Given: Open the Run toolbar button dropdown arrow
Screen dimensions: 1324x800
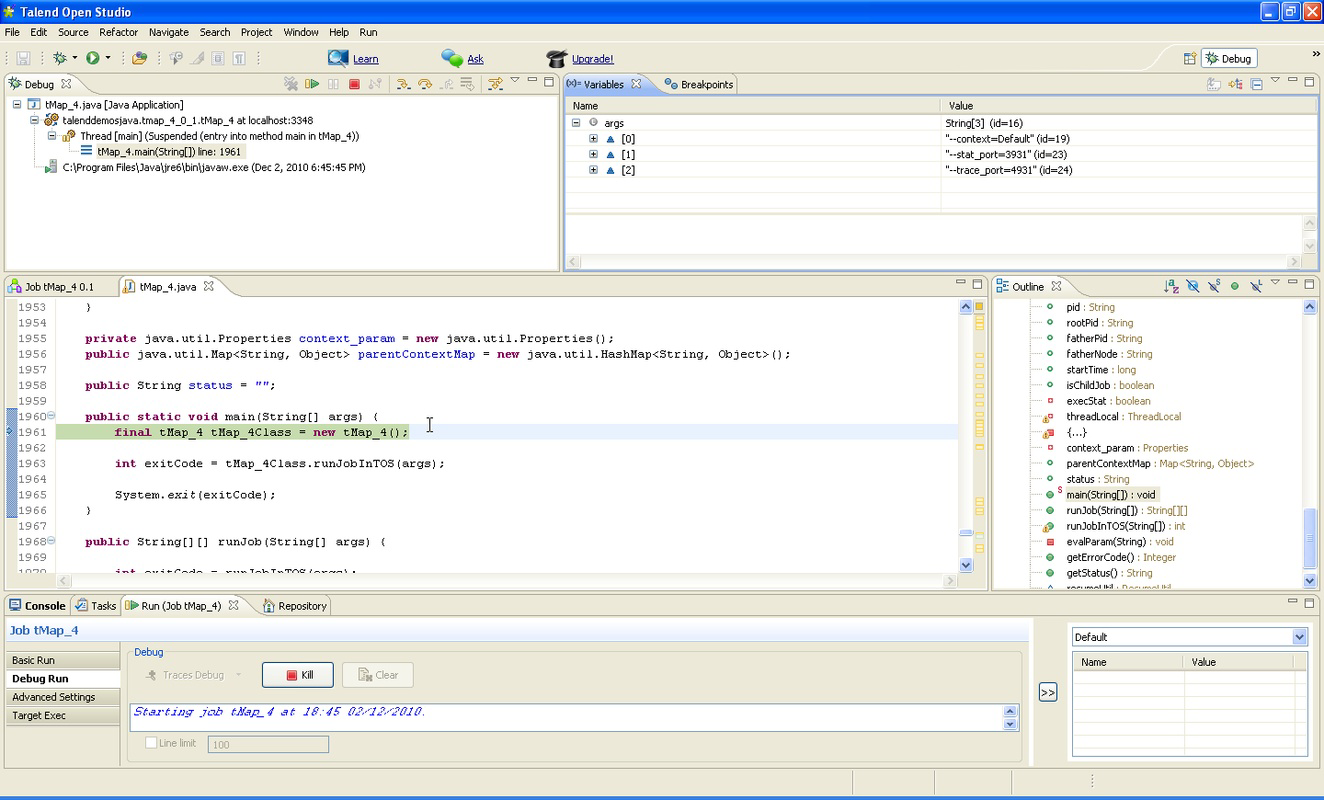Looking at the screenshot, I should 107,58.
